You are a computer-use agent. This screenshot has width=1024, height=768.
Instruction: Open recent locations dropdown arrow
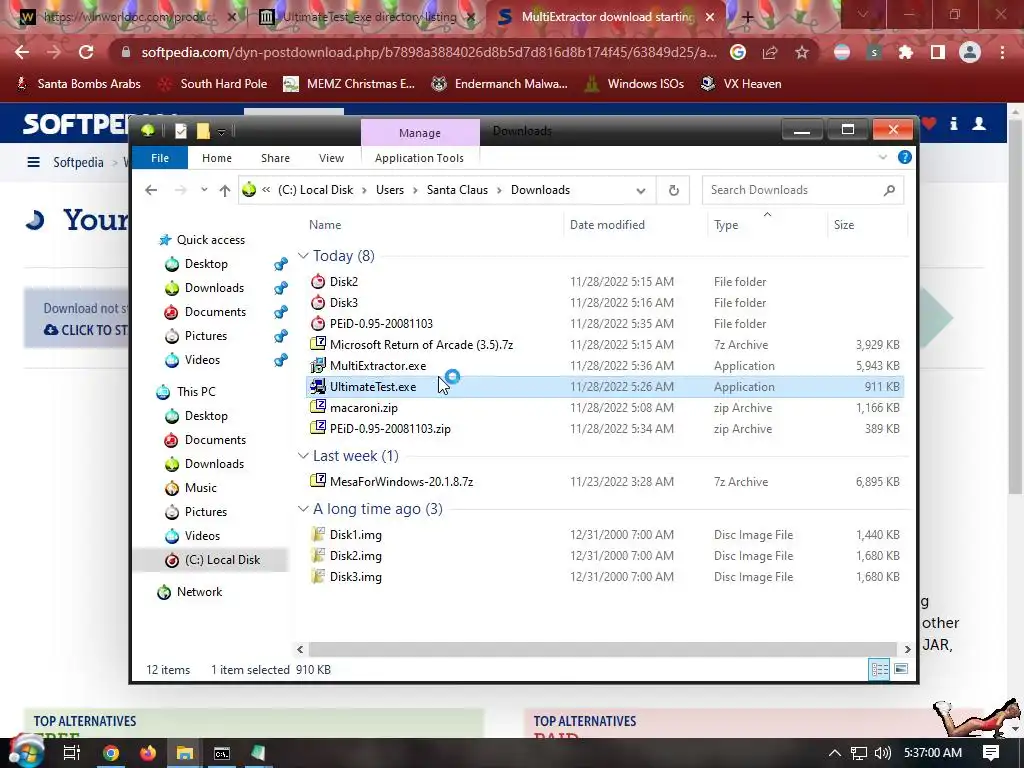[x=204, y=190]
